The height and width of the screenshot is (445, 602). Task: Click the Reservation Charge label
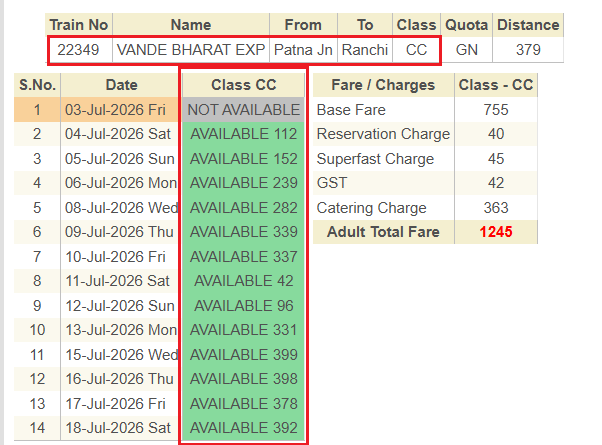(x=383, y=134)
